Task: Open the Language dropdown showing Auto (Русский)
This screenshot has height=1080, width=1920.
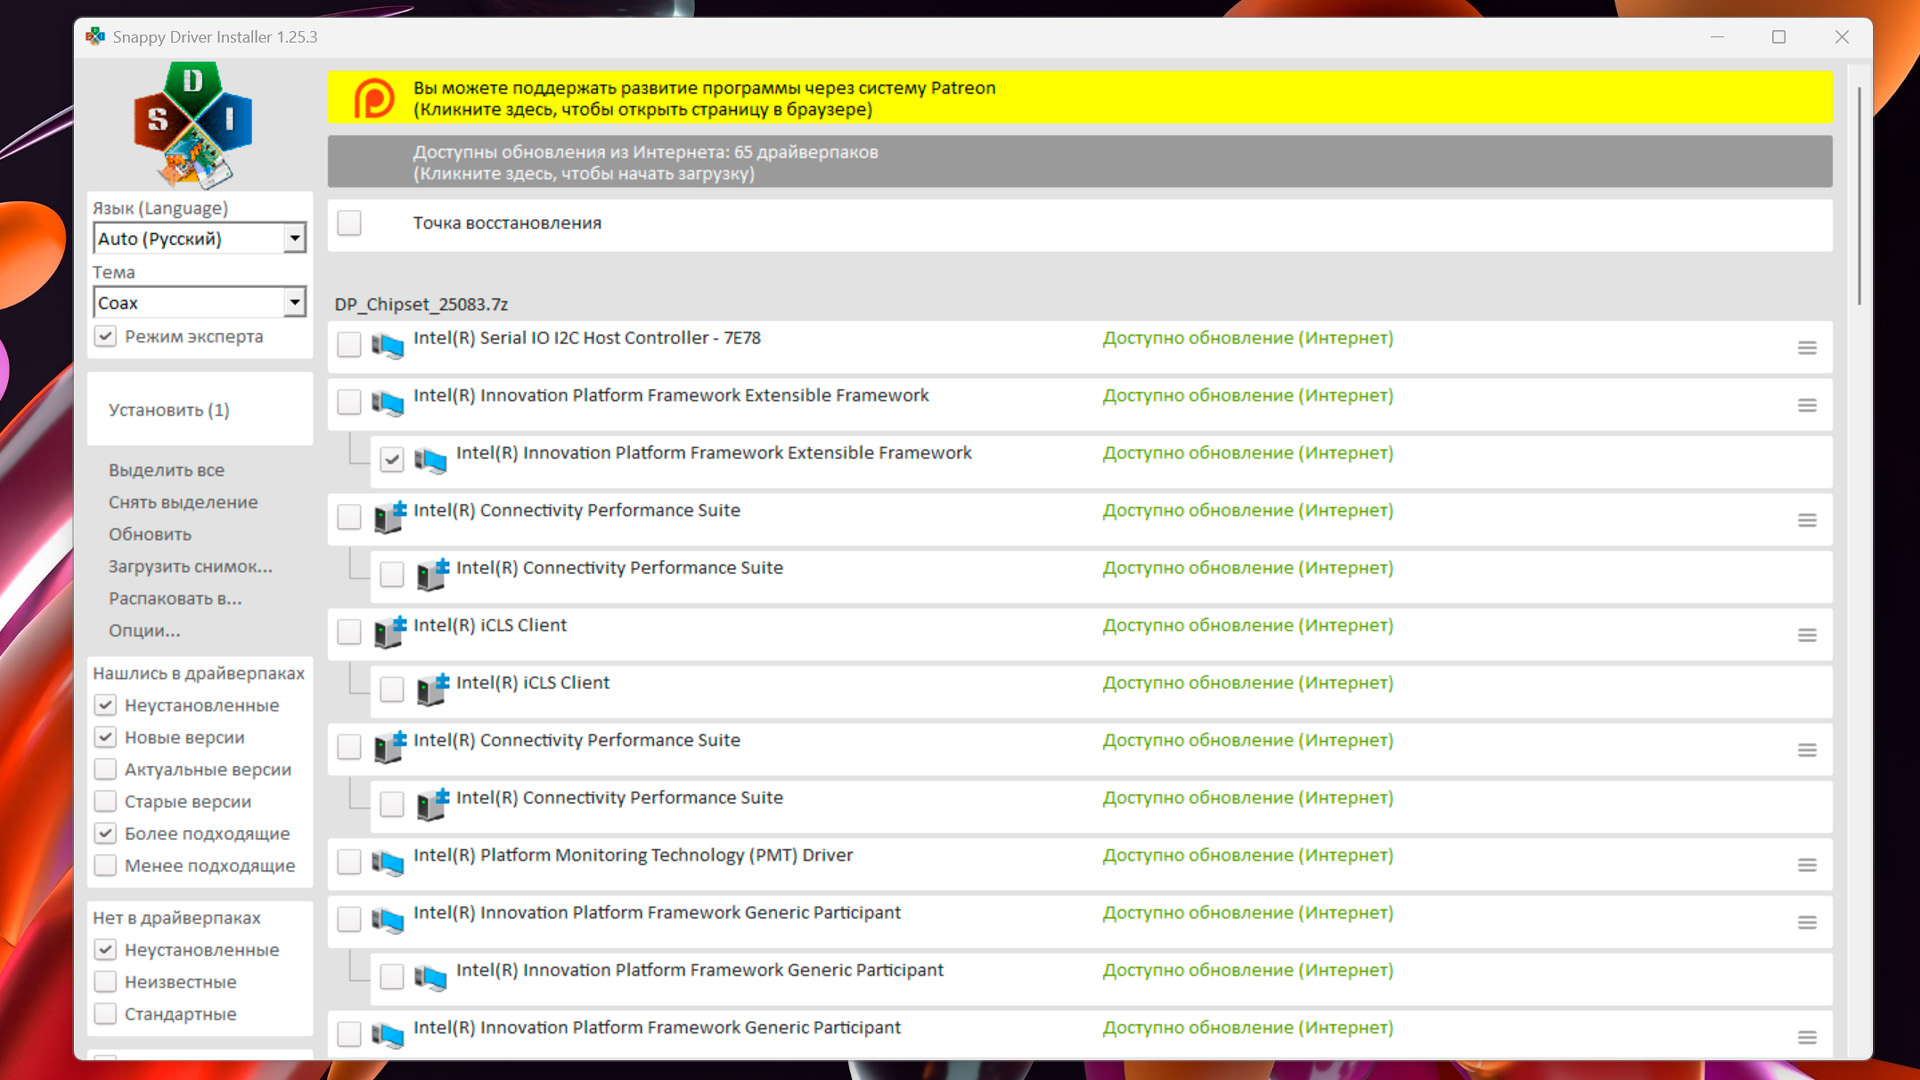Action: (294, 238)
